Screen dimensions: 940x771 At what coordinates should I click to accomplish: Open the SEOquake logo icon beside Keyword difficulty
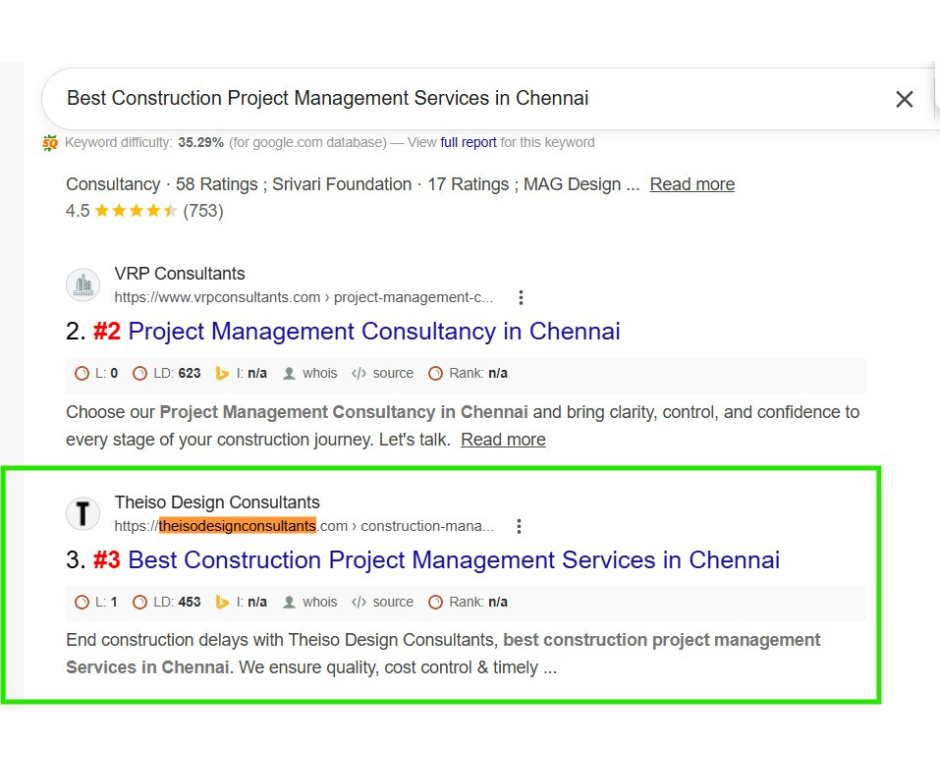[50, 143]
